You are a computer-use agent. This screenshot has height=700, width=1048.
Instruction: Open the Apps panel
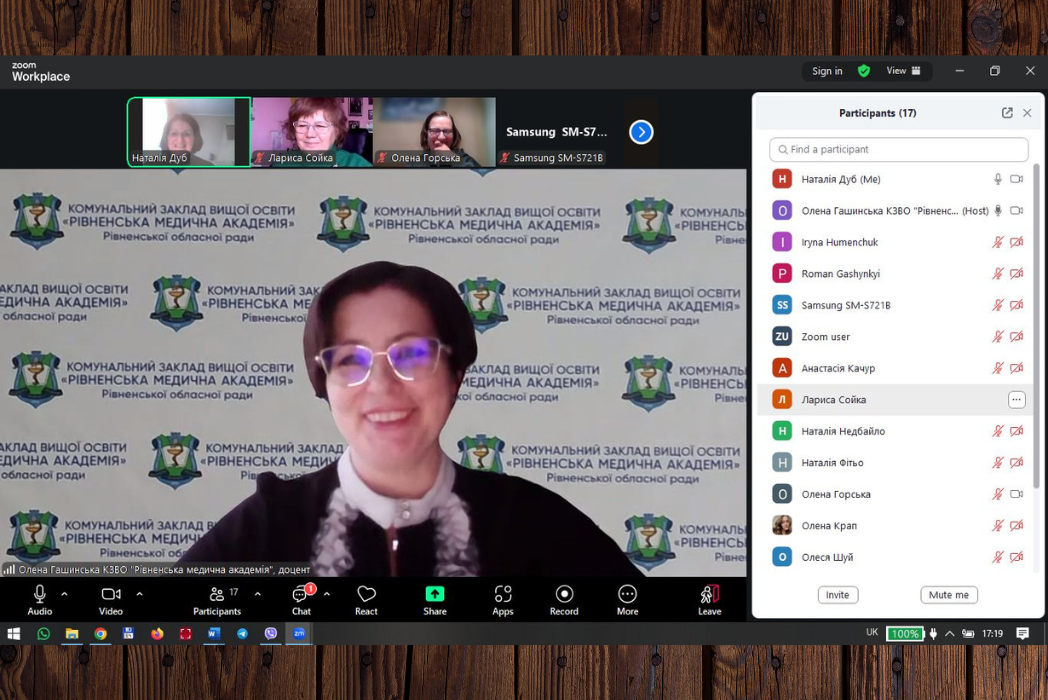coord(502,595)
